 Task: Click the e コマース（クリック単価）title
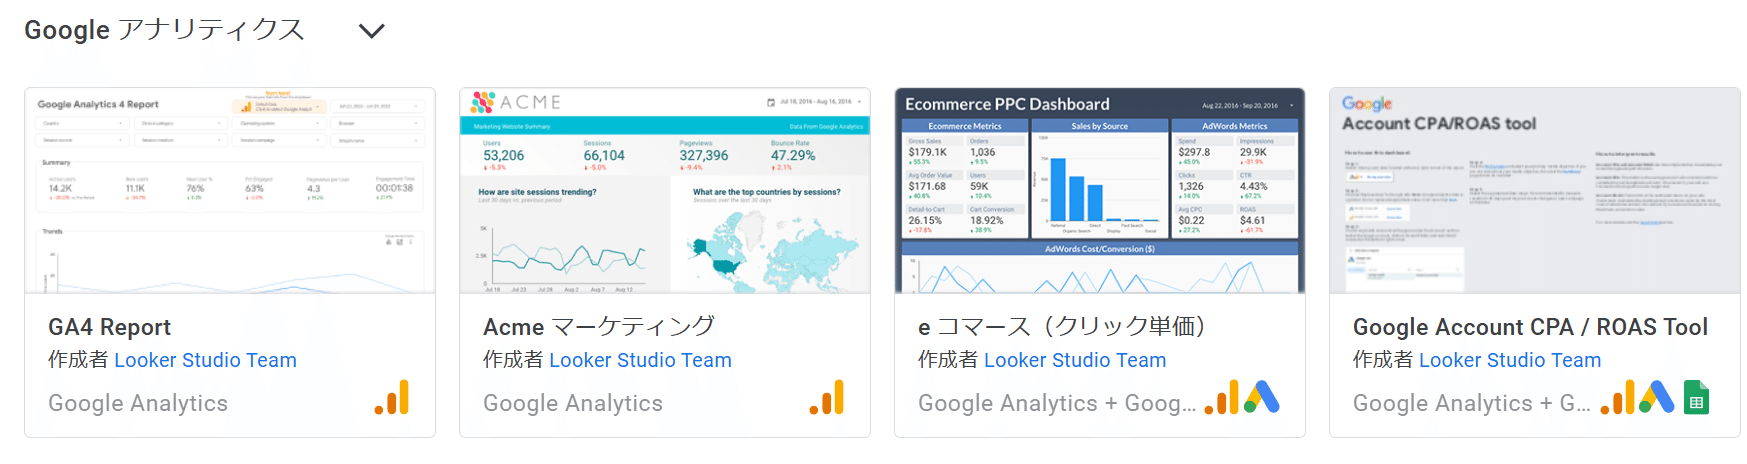1062,327
